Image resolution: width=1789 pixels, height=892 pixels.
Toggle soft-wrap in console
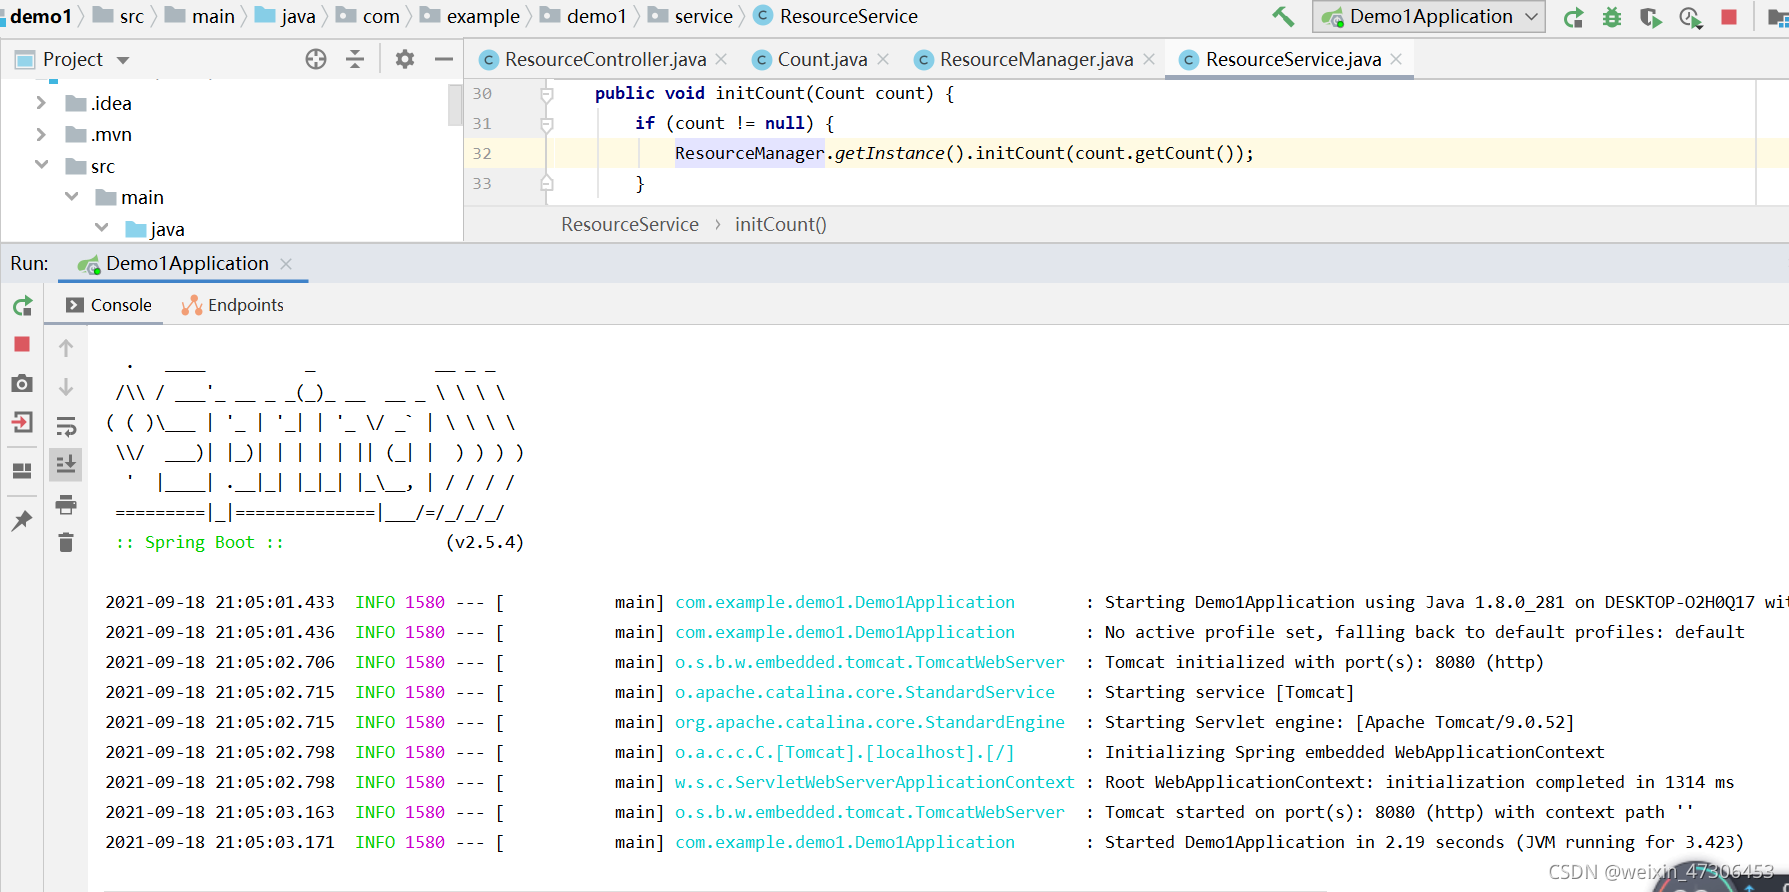[x=66, y=426]
